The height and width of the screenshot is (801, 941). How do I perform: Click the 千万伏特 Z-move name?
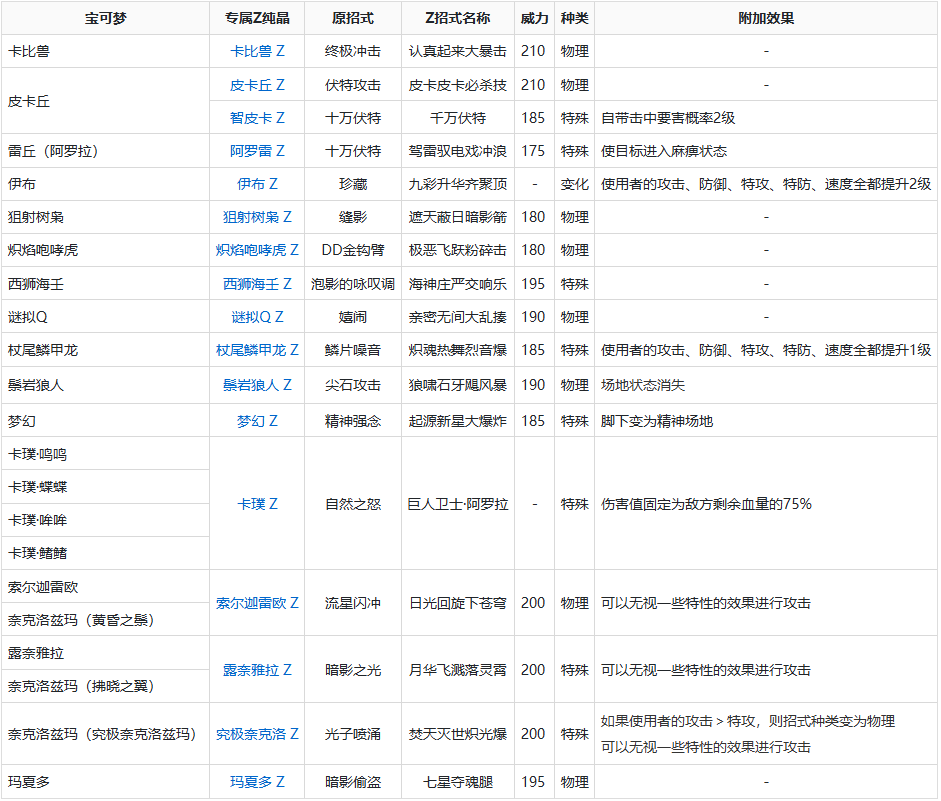coord(458,118)
